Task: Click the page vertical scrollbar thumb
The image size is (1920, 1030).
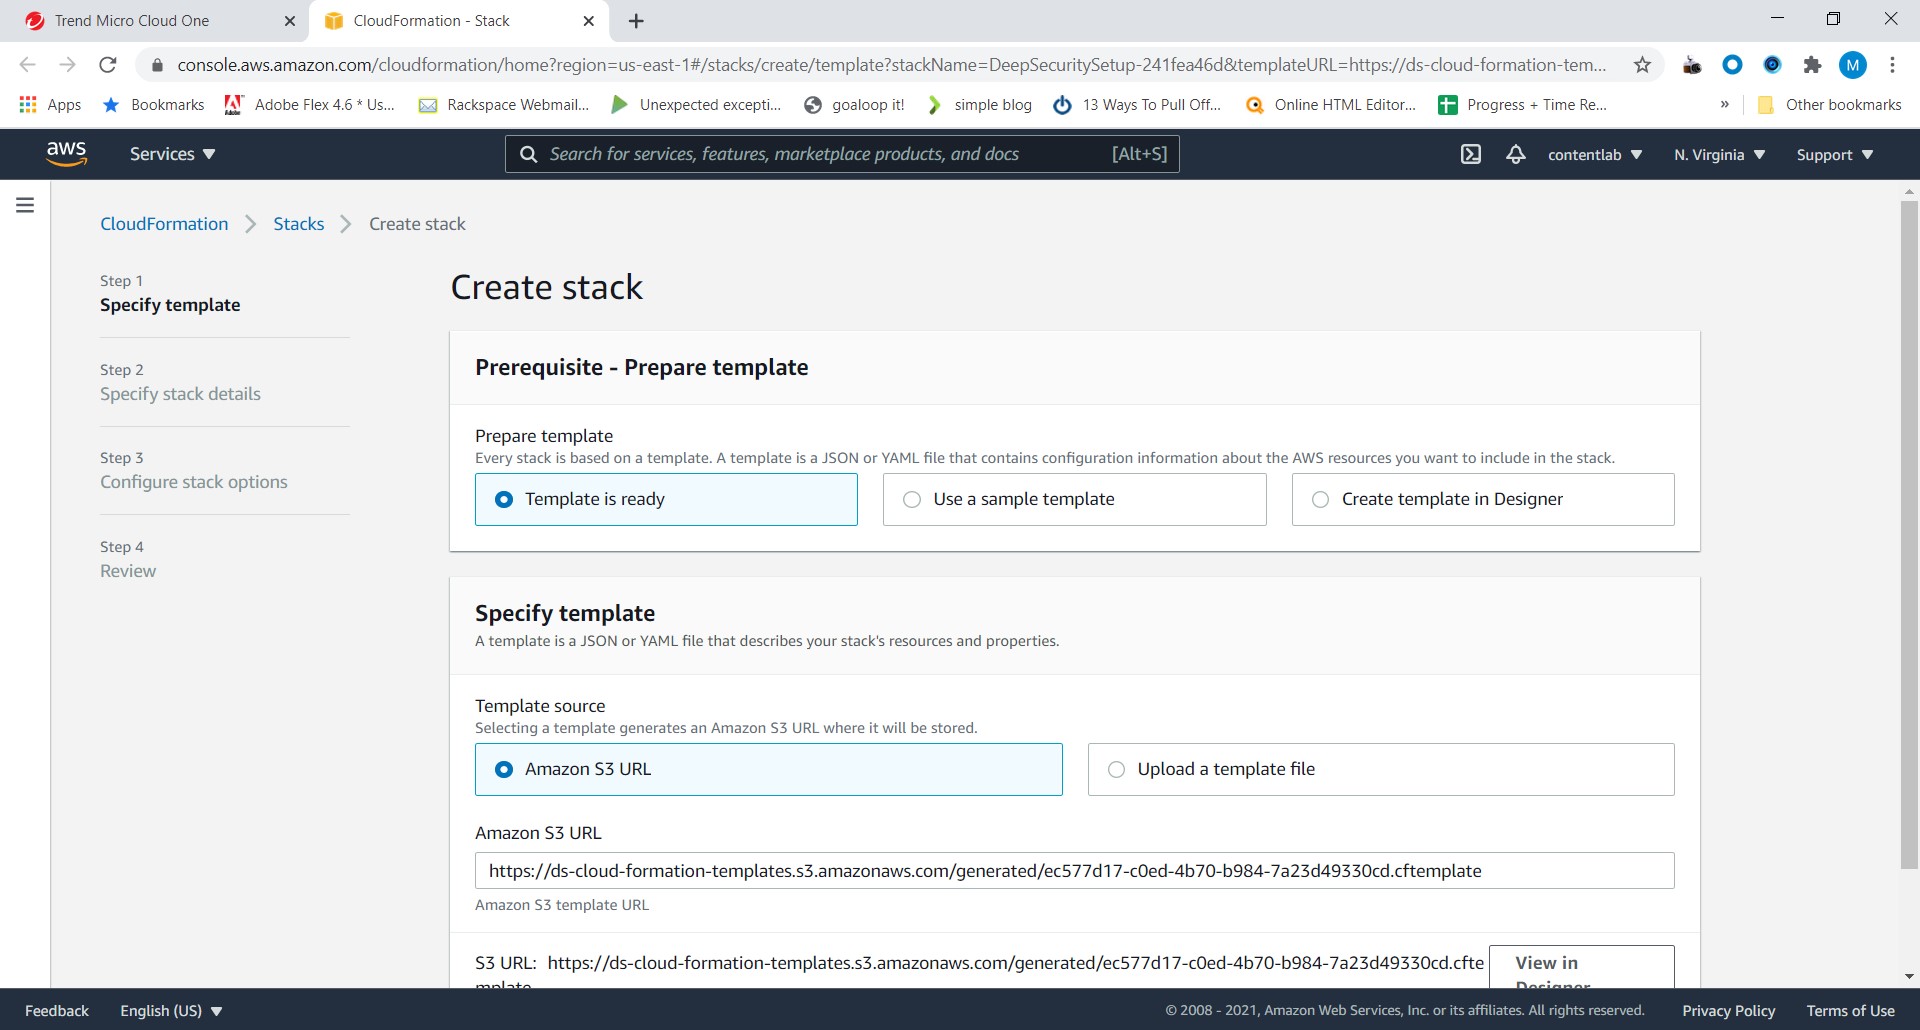Action: click(1909, 535)
